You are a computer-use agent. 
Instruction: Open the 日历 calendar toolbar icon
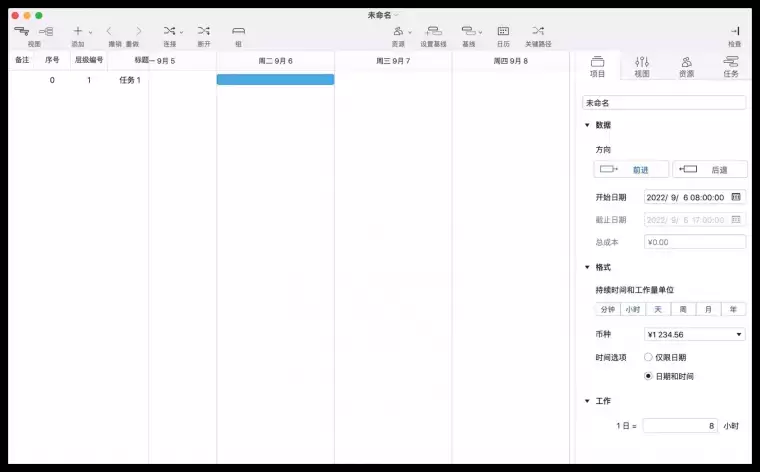coord(503,31)
